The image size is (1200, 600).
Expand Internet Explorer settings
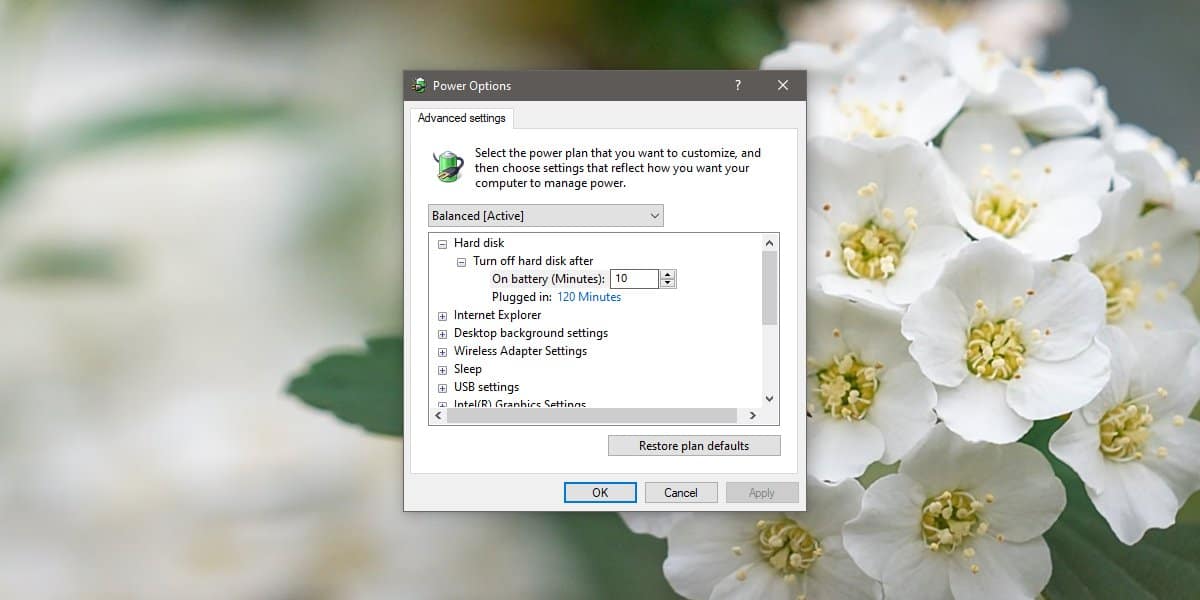coord(442,315)
